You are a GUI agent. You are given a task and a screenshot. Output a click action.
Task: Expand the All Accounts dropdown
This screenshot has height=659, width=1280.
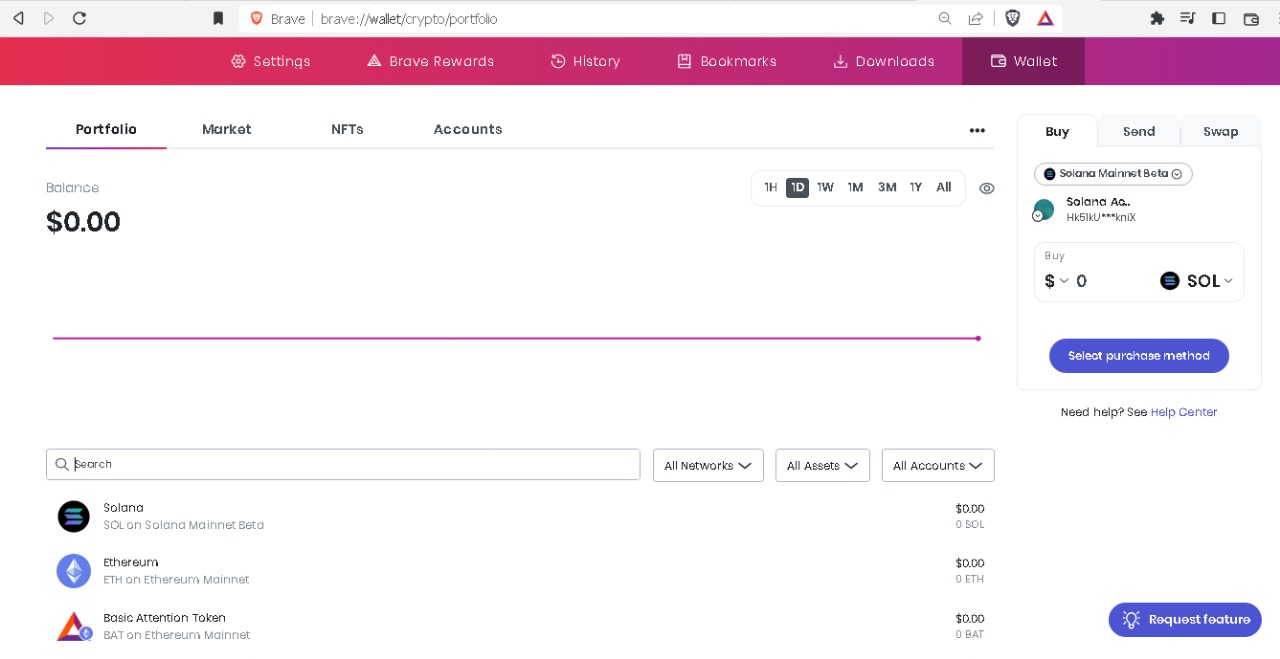(938, 465)
